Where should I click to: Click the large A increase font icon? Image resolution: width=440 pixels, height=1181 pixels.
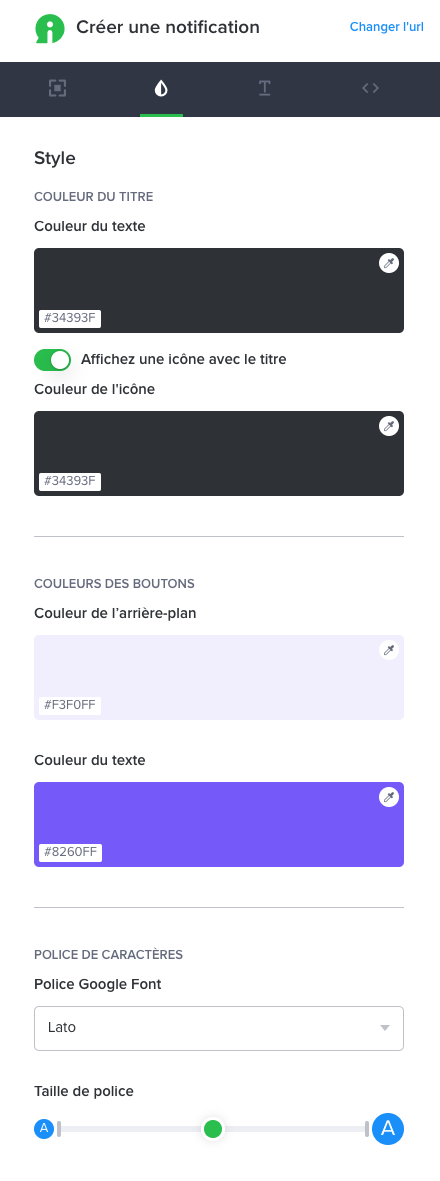tap(388, 1128)
